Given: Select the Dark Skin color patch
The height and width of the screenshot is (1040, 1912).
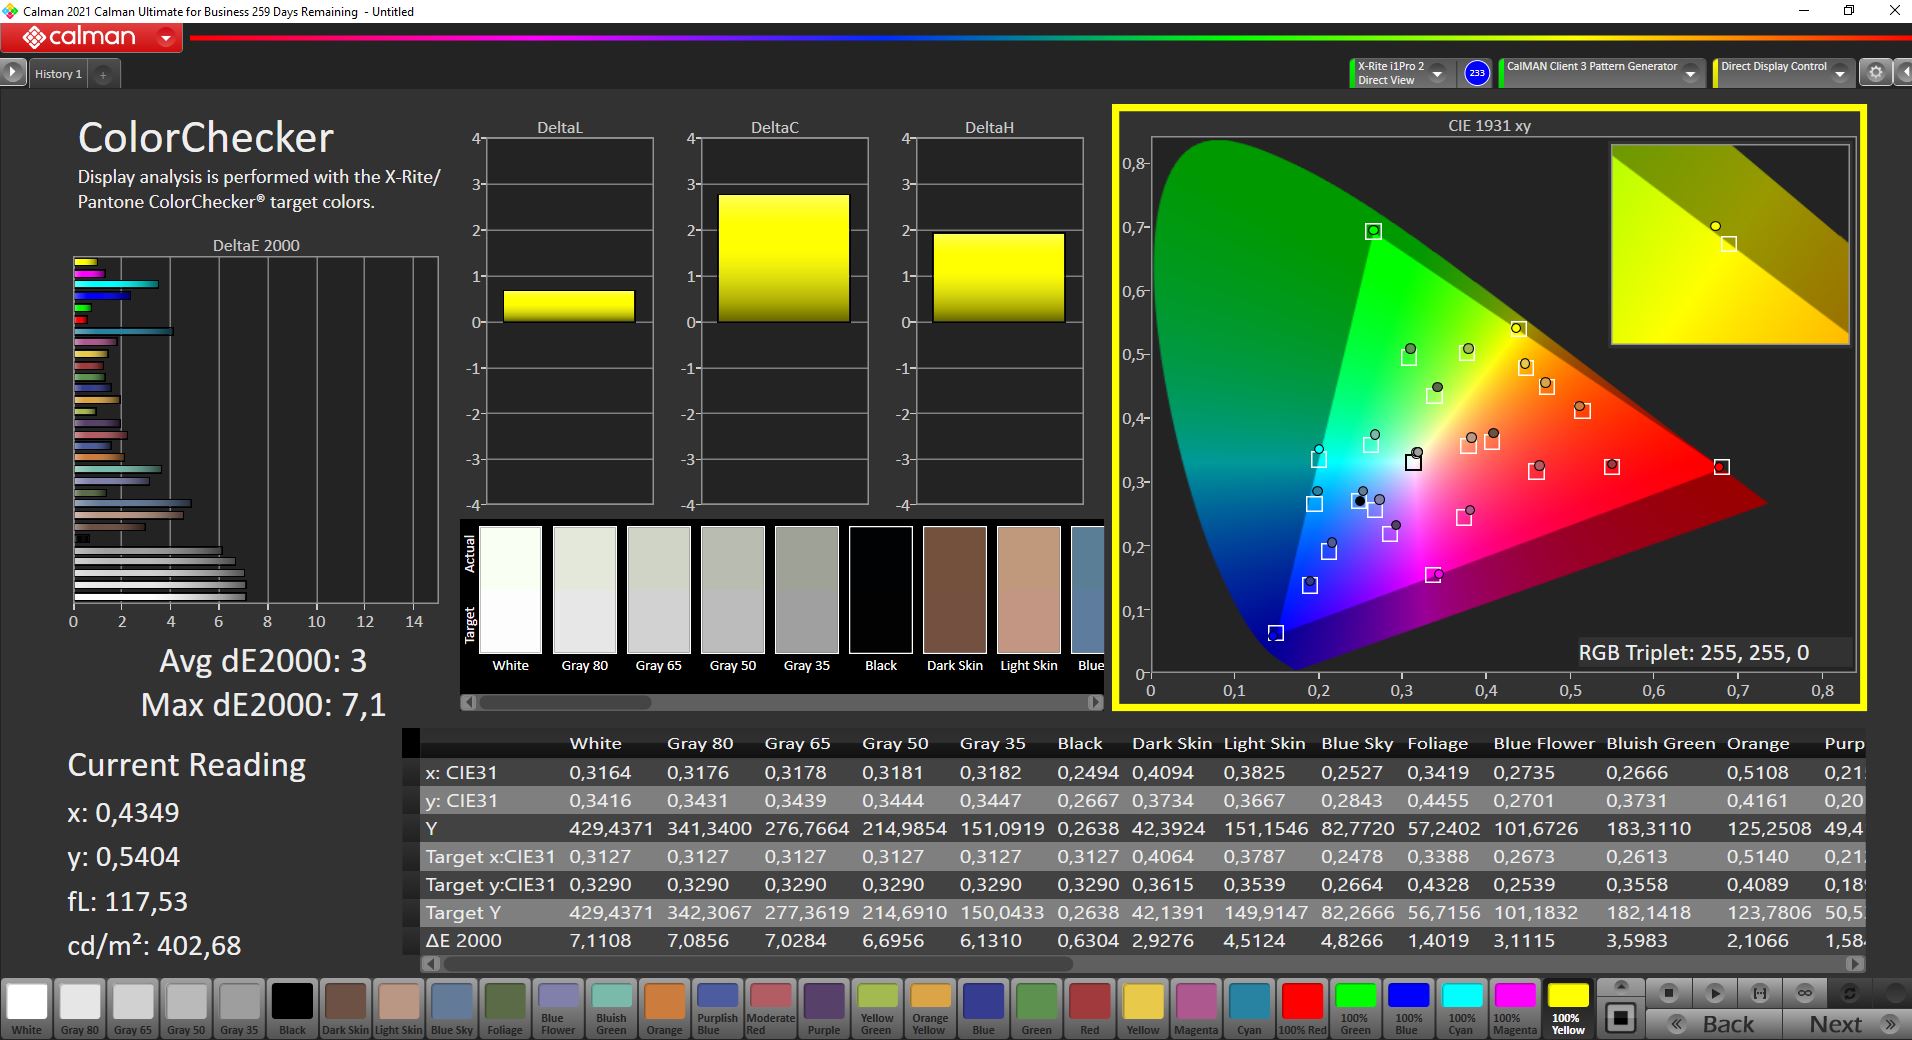Looking at the screenshot, I should click(345, 1007).
